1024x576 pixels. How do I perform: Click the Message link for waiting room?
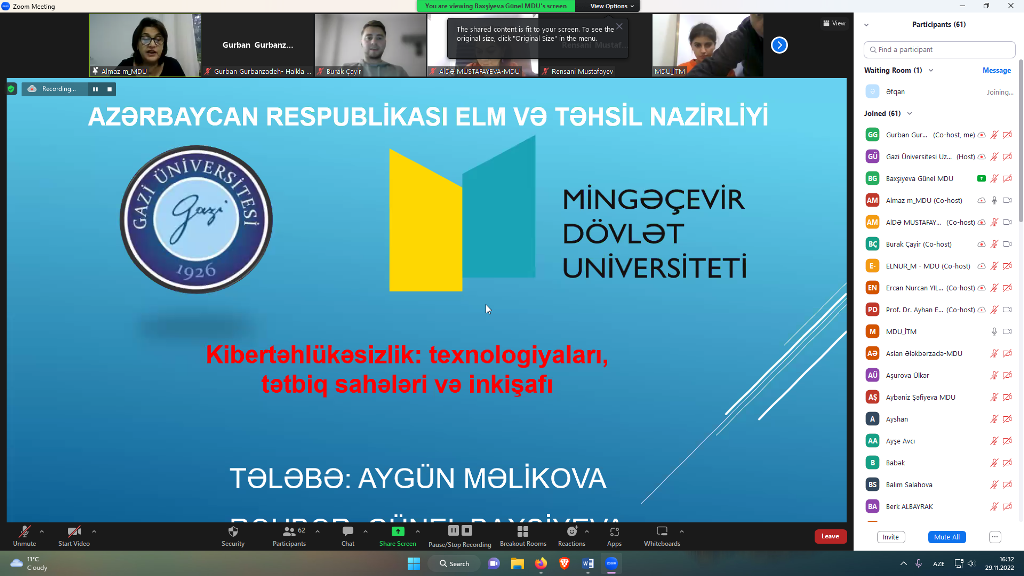996,70
